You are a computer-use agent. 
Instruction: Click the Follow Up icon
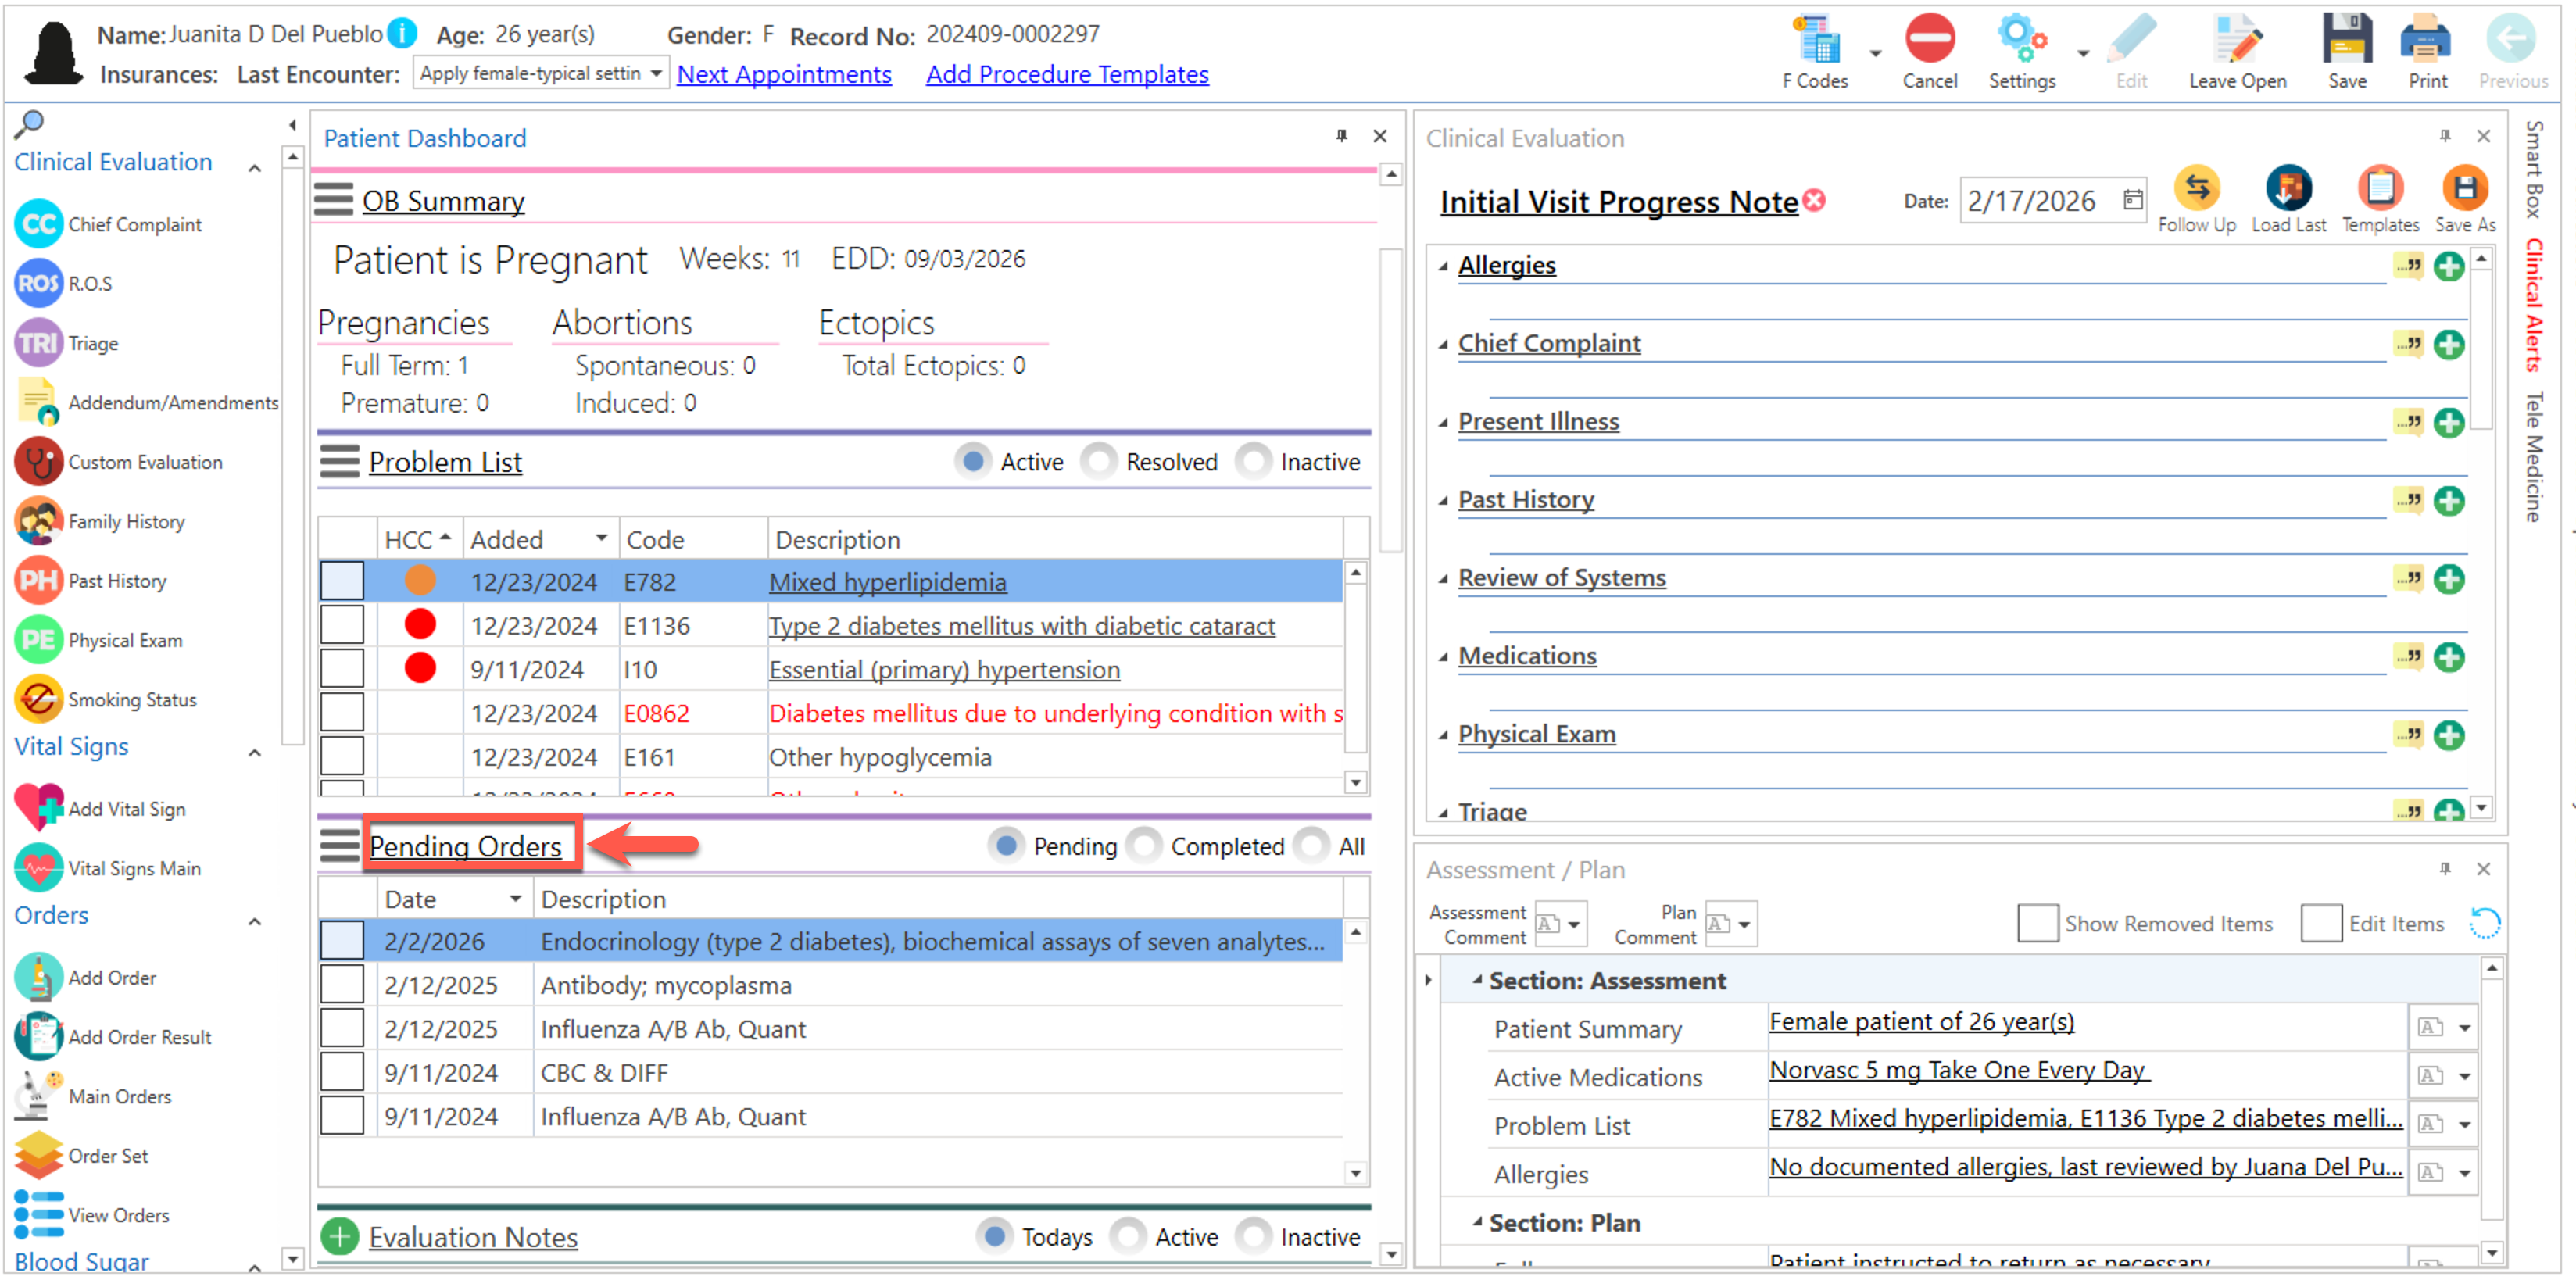point(2196,190)
